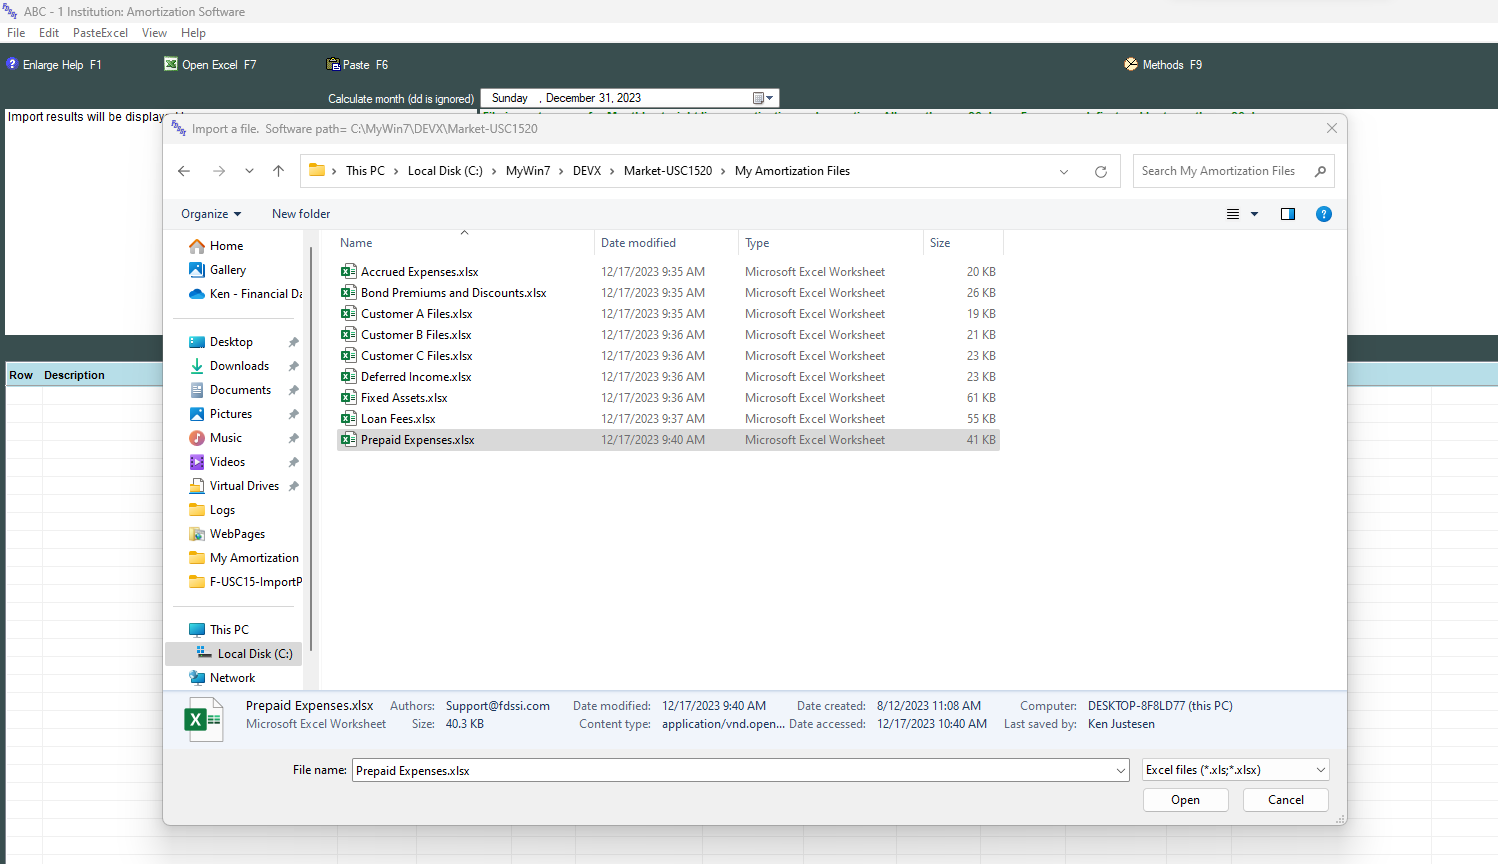Open the Edit menu

pos(49,33)
